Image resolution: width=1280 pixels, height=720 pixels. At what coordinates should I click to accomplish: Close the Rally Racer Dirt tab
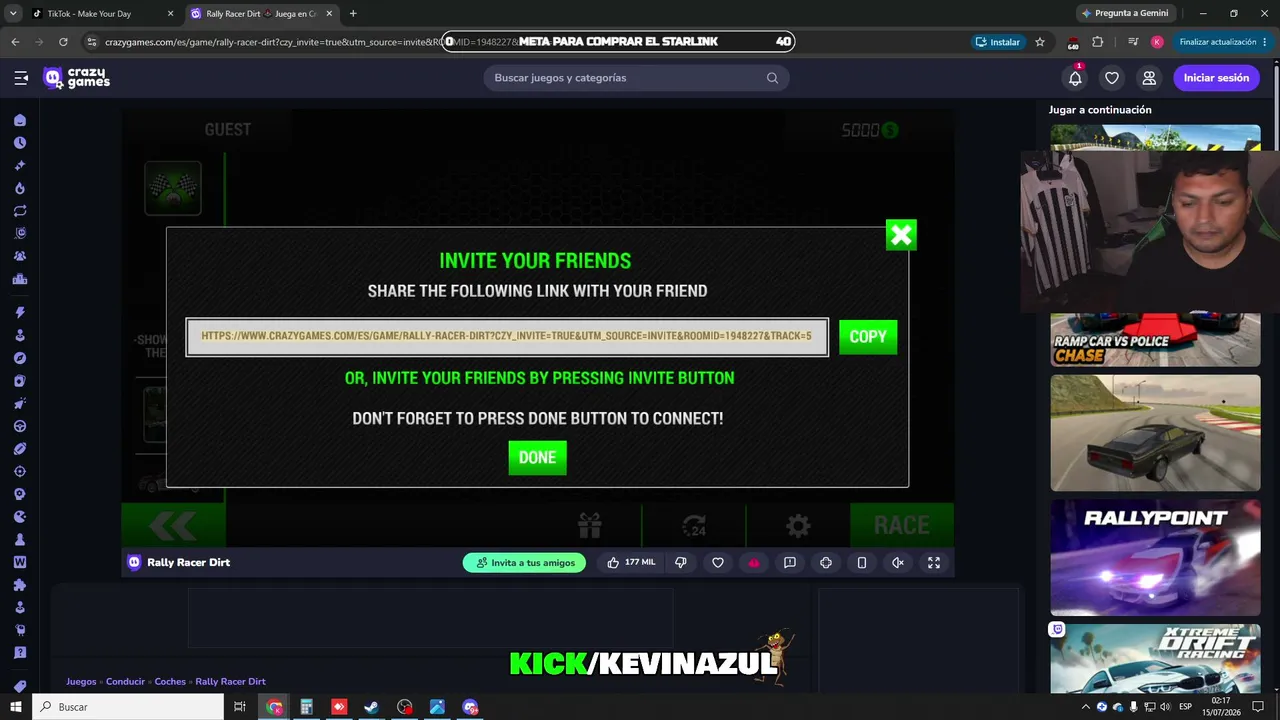pyautogui.click(x=329, y=14)
